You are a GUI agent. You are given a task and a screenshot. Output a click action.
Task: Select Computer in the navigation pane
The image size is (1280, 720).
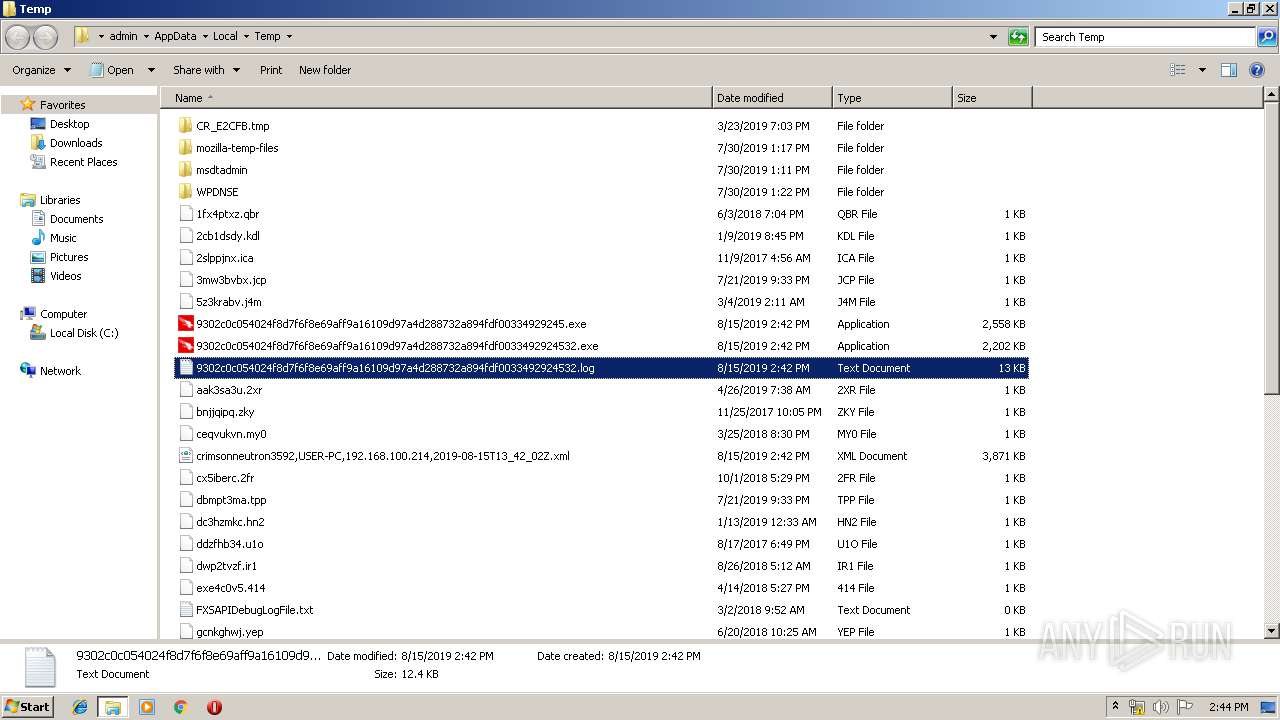[63, 314]
